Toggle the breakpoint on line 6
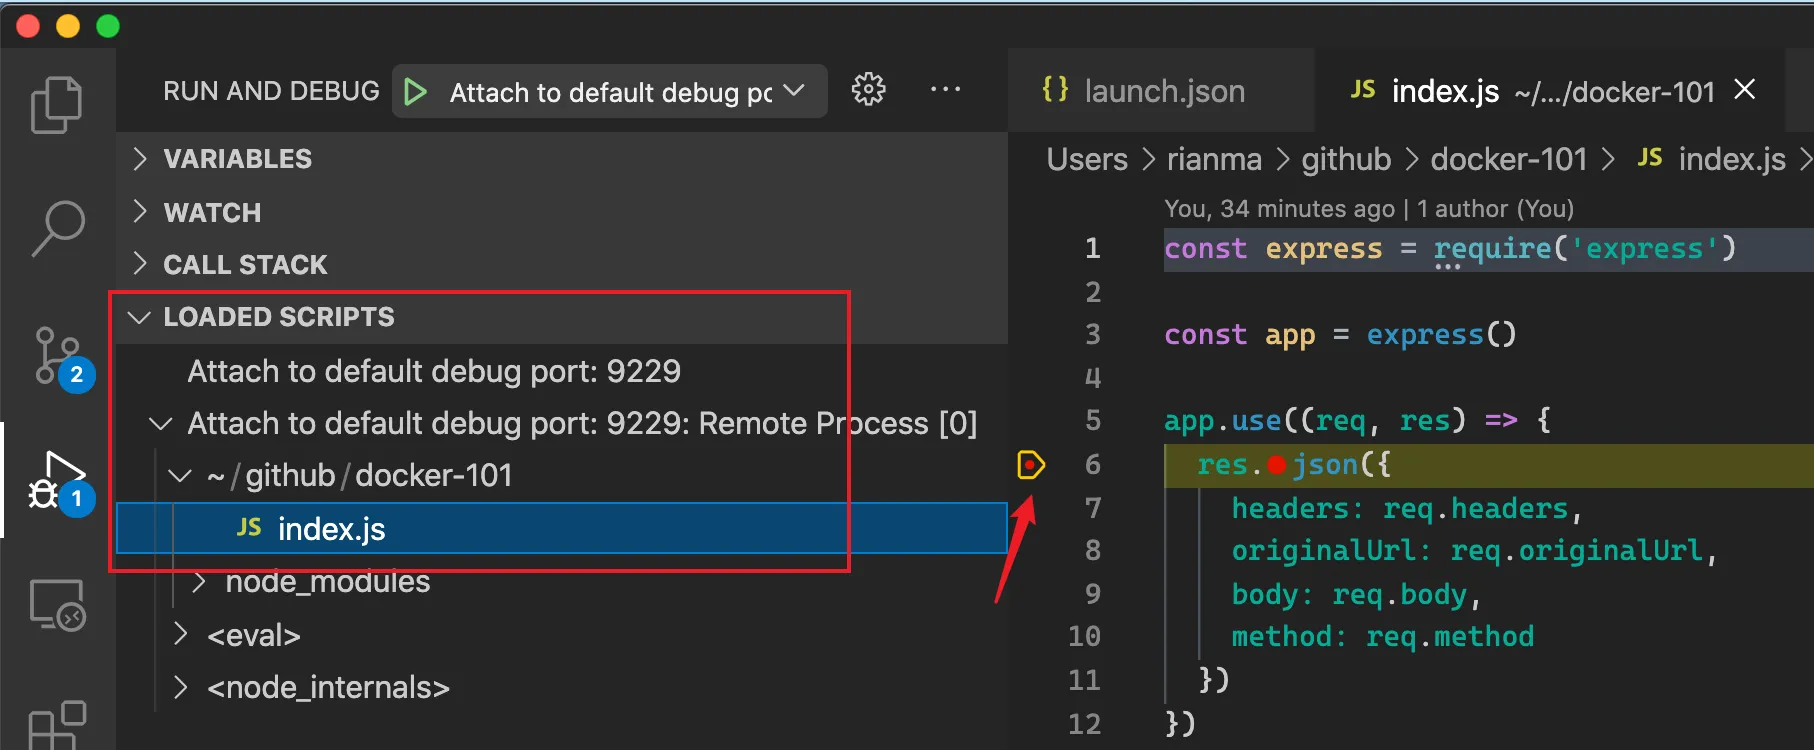The height and width of the screenshot is (750, 1814). [x=1030, y=465]
